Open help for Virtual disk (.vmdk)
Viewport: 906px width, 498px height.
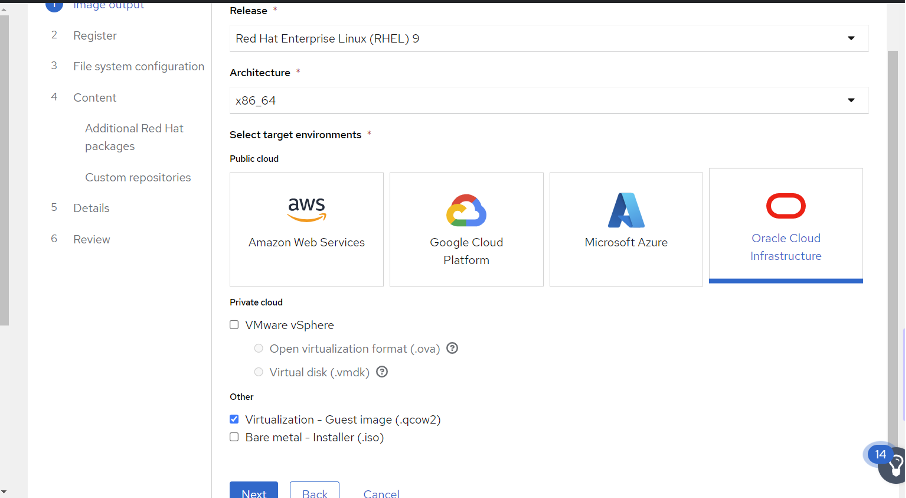coord(382,372)
